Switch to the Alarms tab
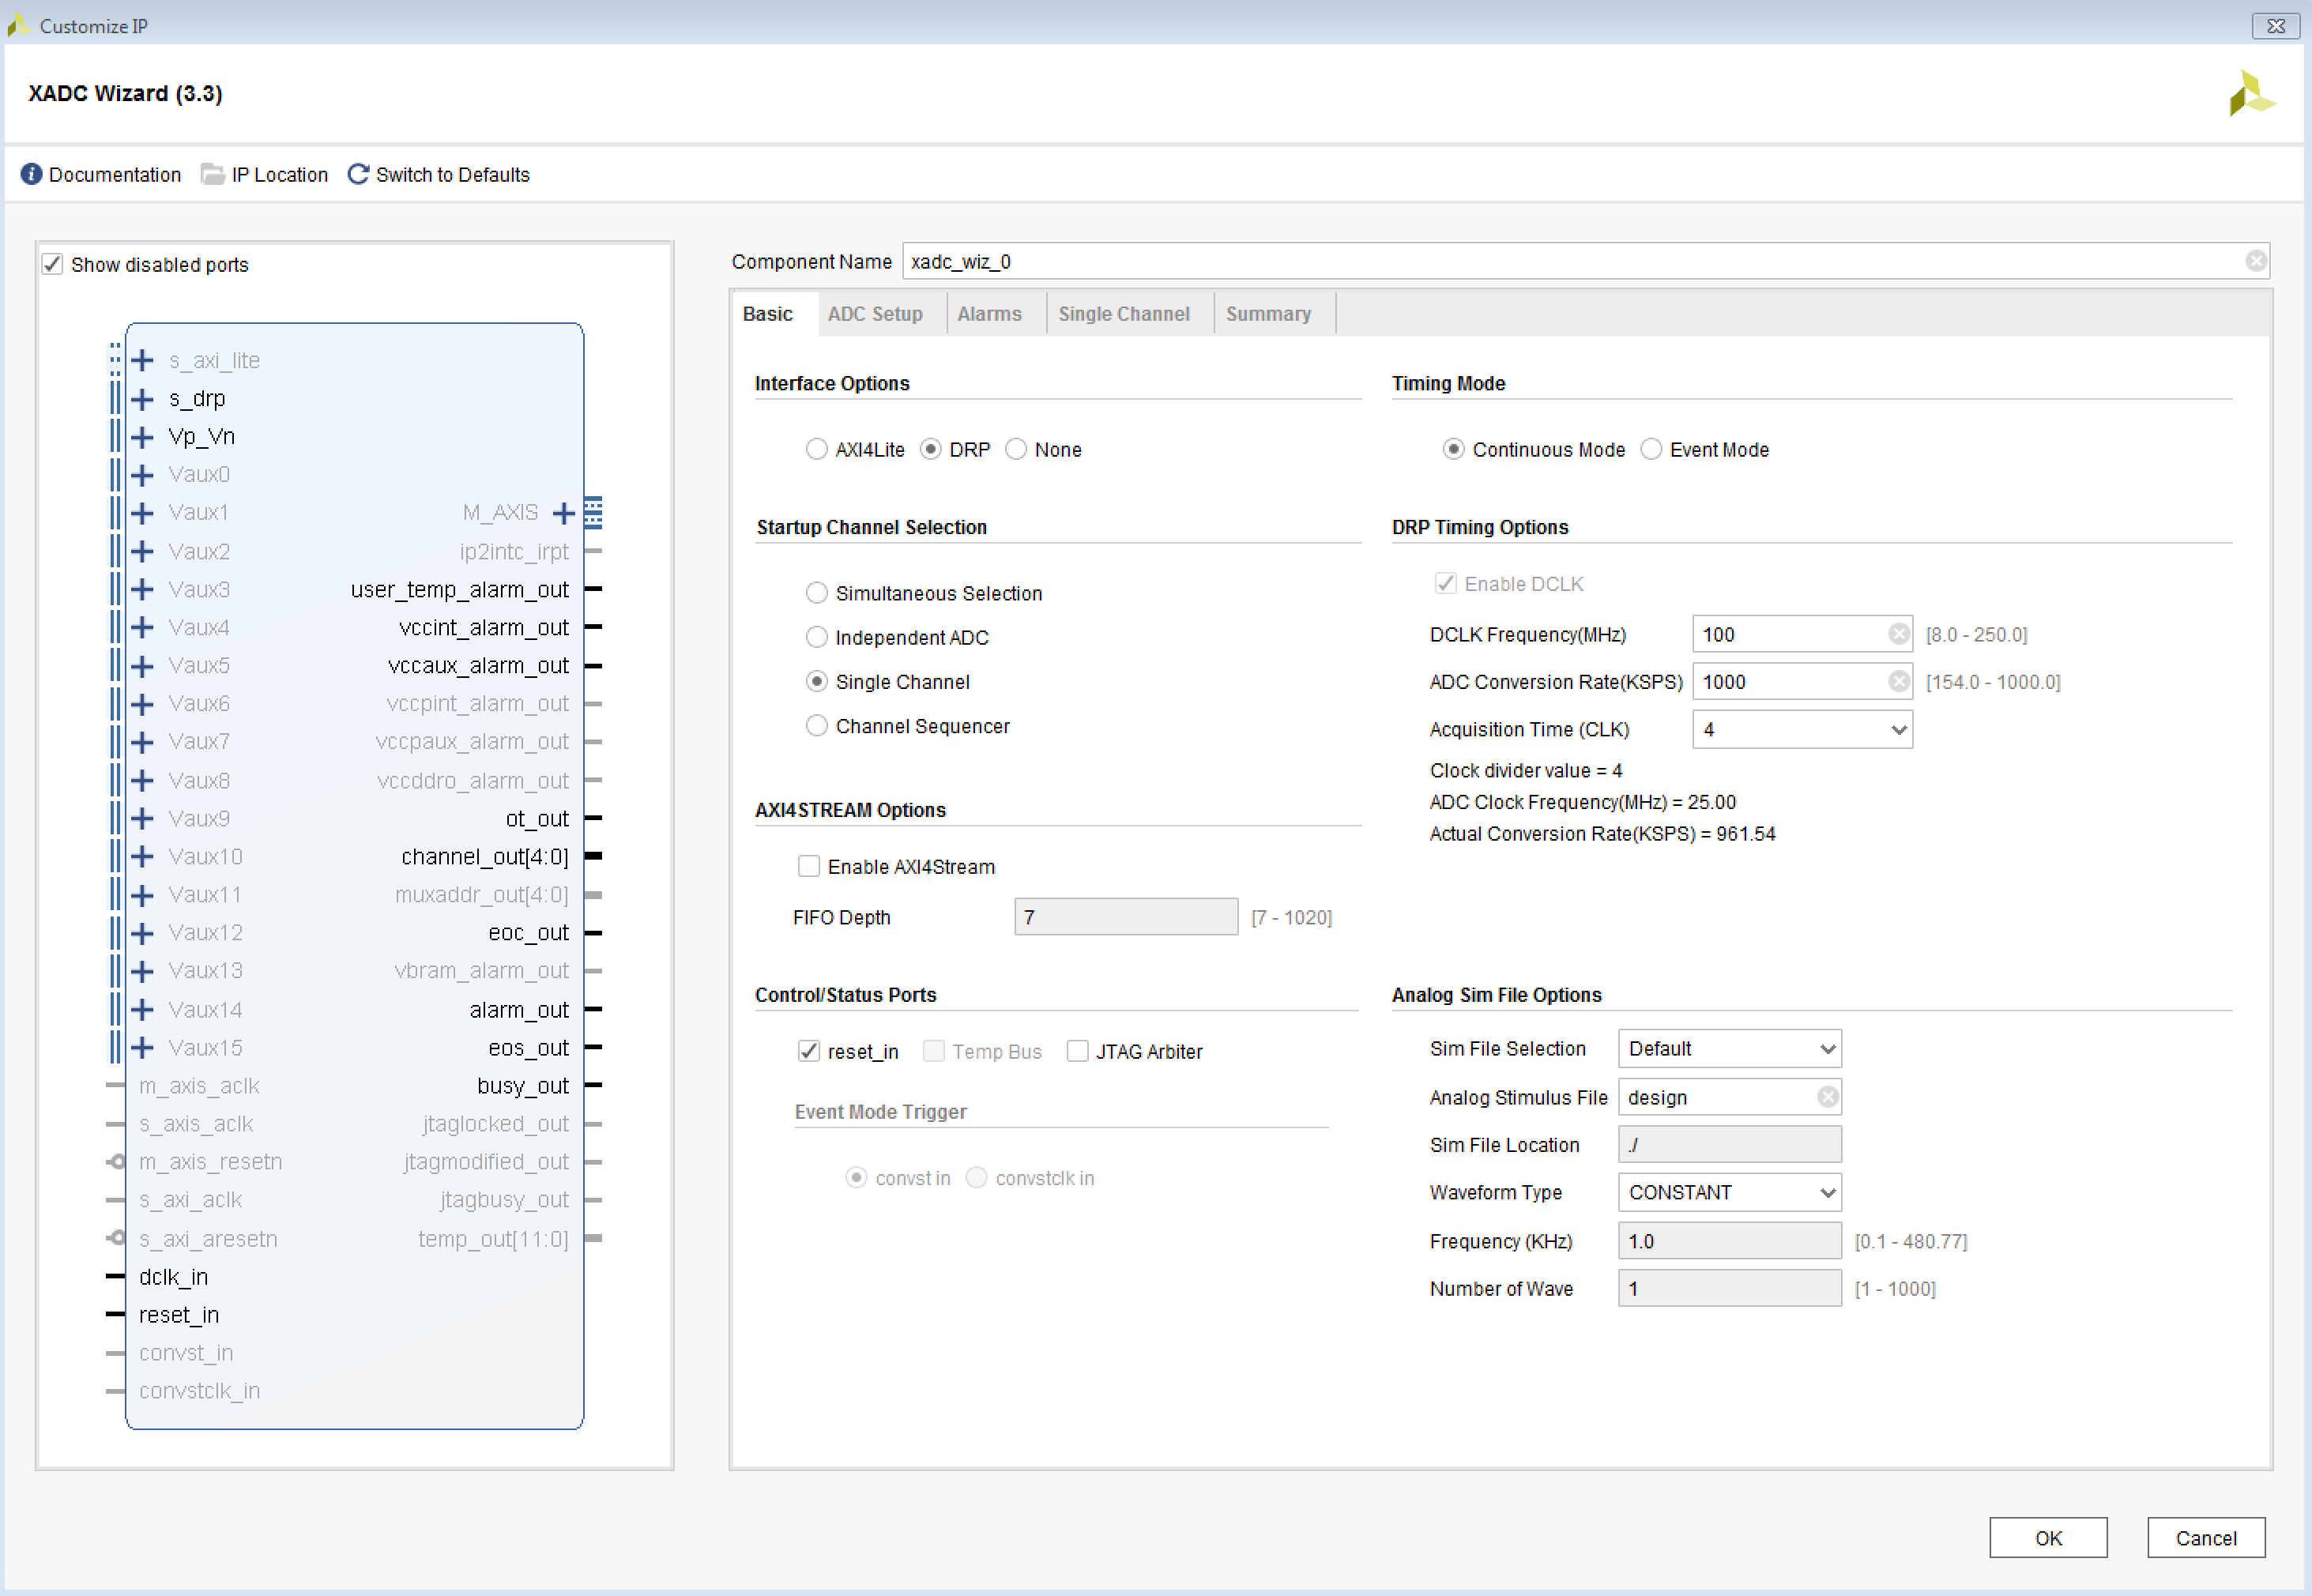The width and height of the screenshot is (2312, 1596). coord(989,314)
